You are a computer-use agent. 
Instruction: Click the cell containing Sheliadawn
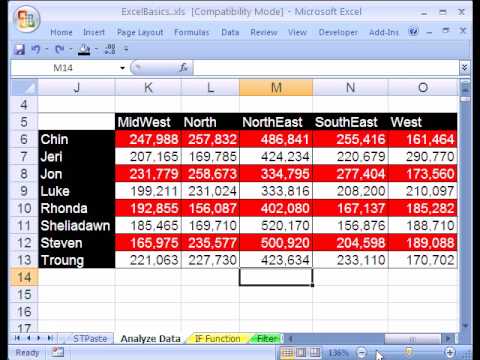click(77, 226)
